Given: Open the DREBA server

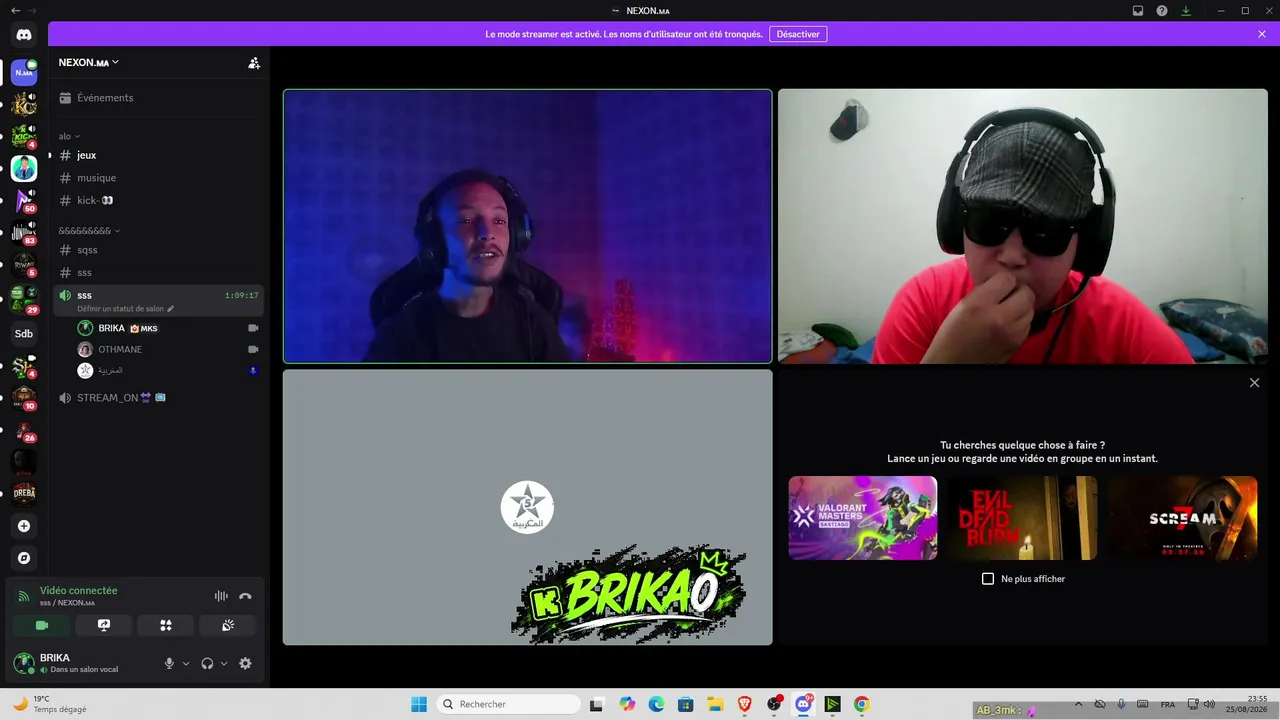Looking at the screenshot, I should coord(24,492).
